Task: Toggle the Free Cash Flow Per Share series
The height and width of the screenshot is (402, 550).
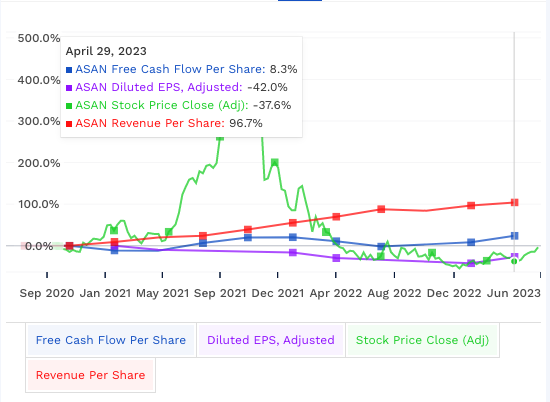Action: 111,340
